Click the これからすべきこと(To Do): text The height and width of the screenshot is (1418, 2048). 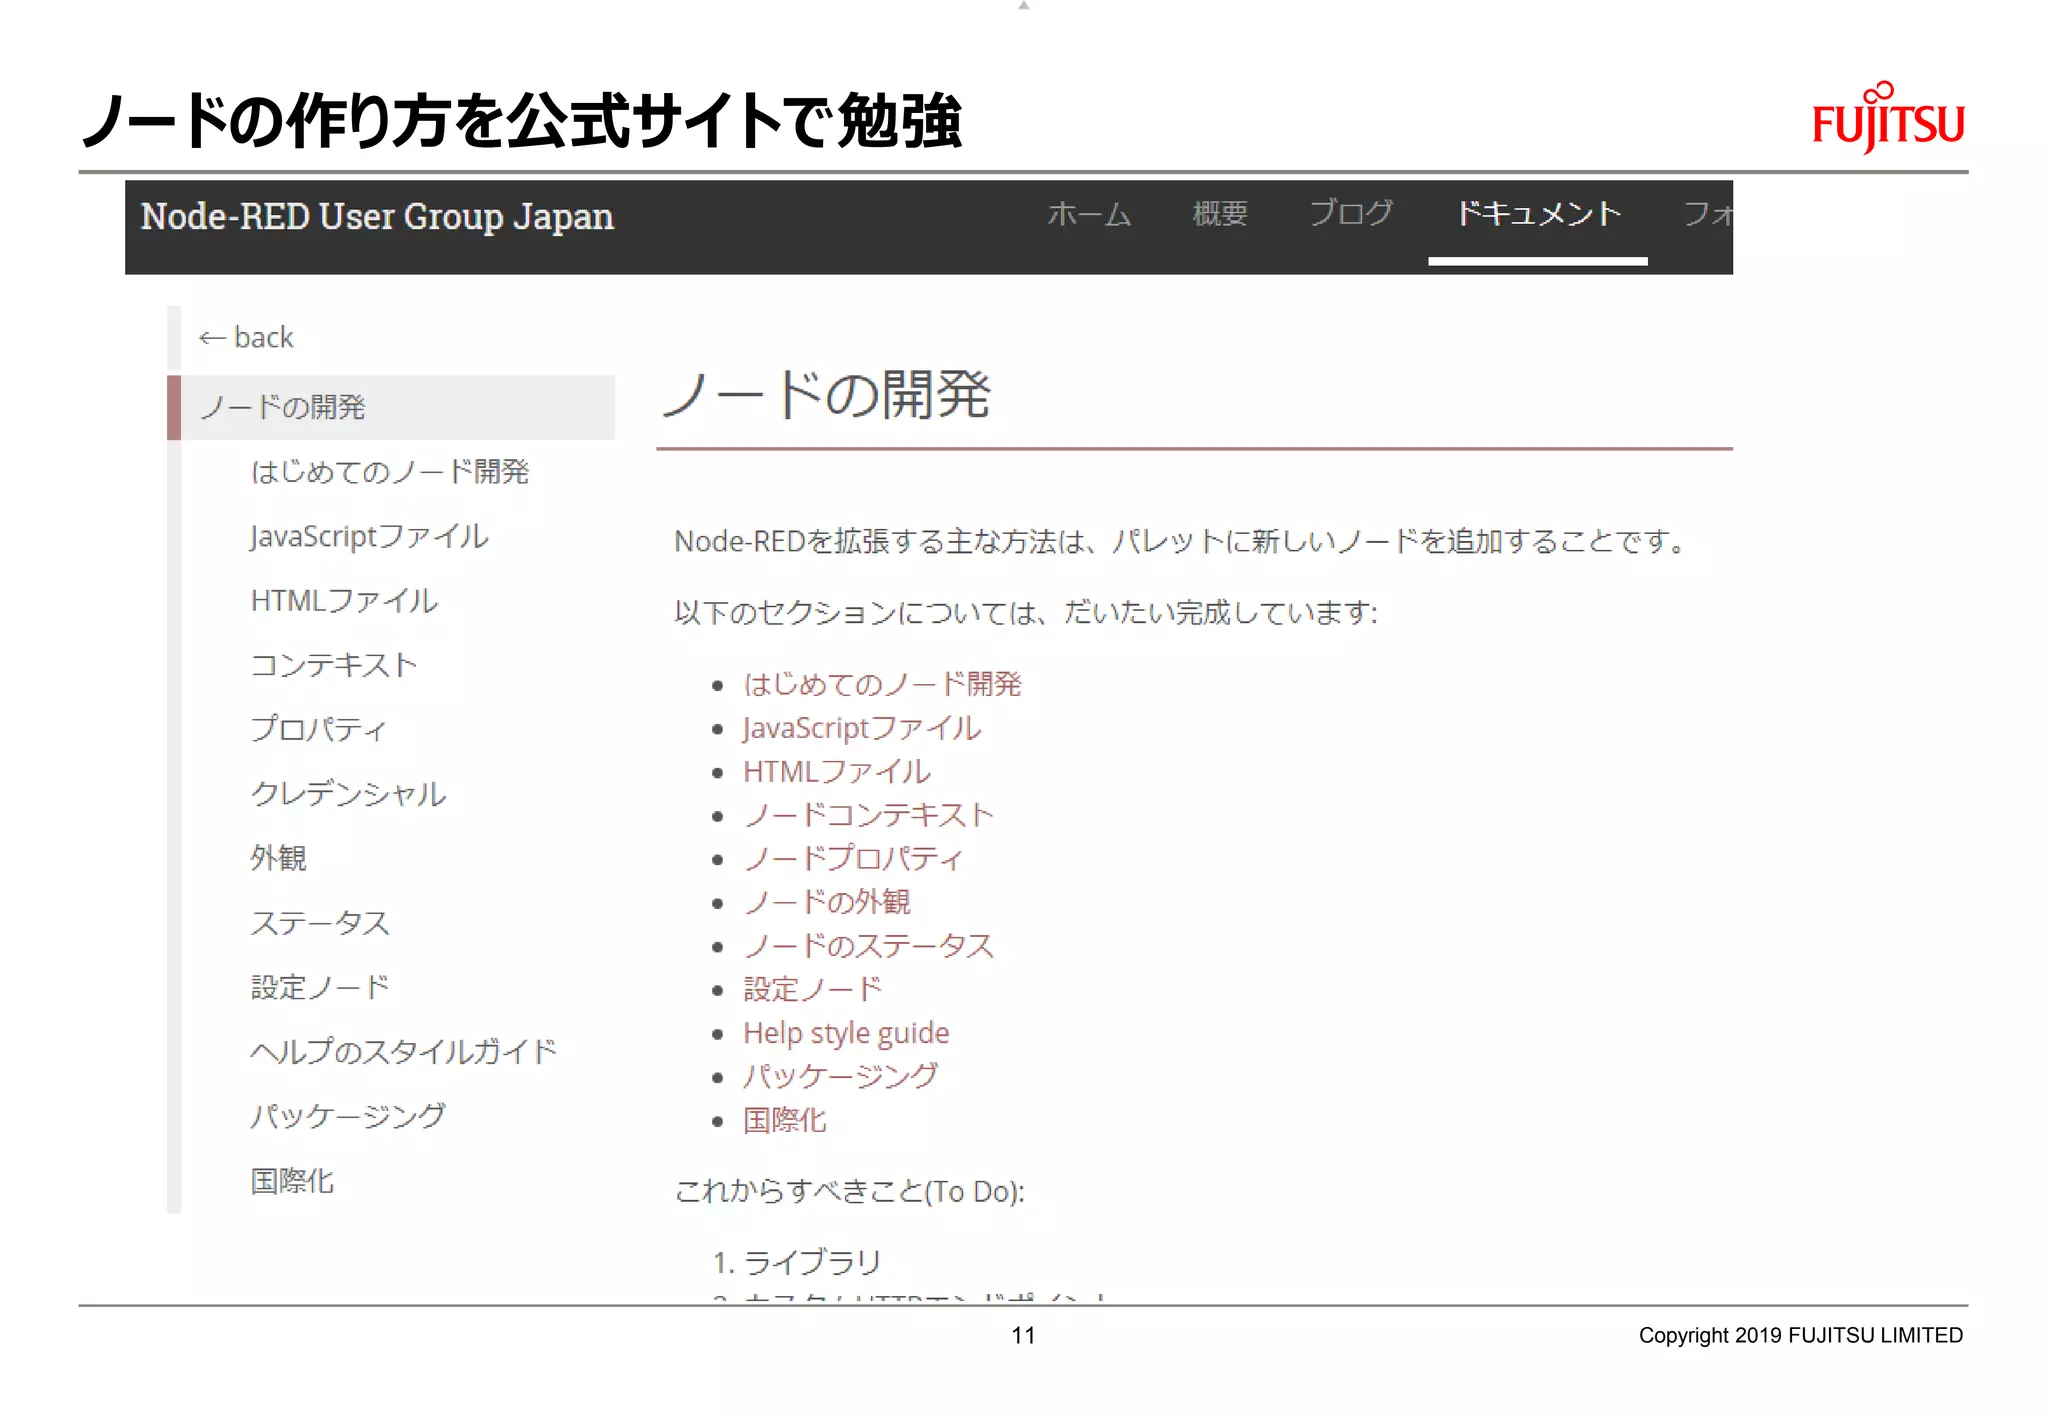click(850, 1192)
